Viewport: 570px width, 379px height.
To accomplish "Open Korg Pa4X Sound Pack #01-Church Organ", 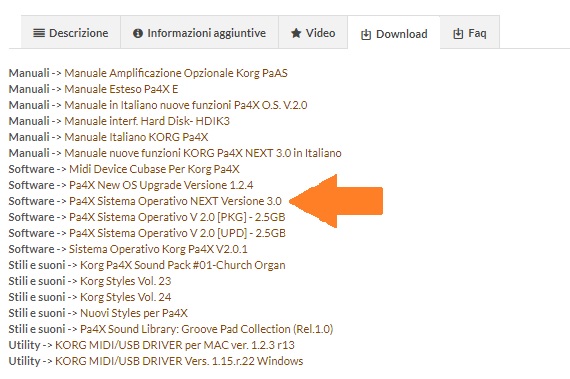I will click(x=182, y=265).
